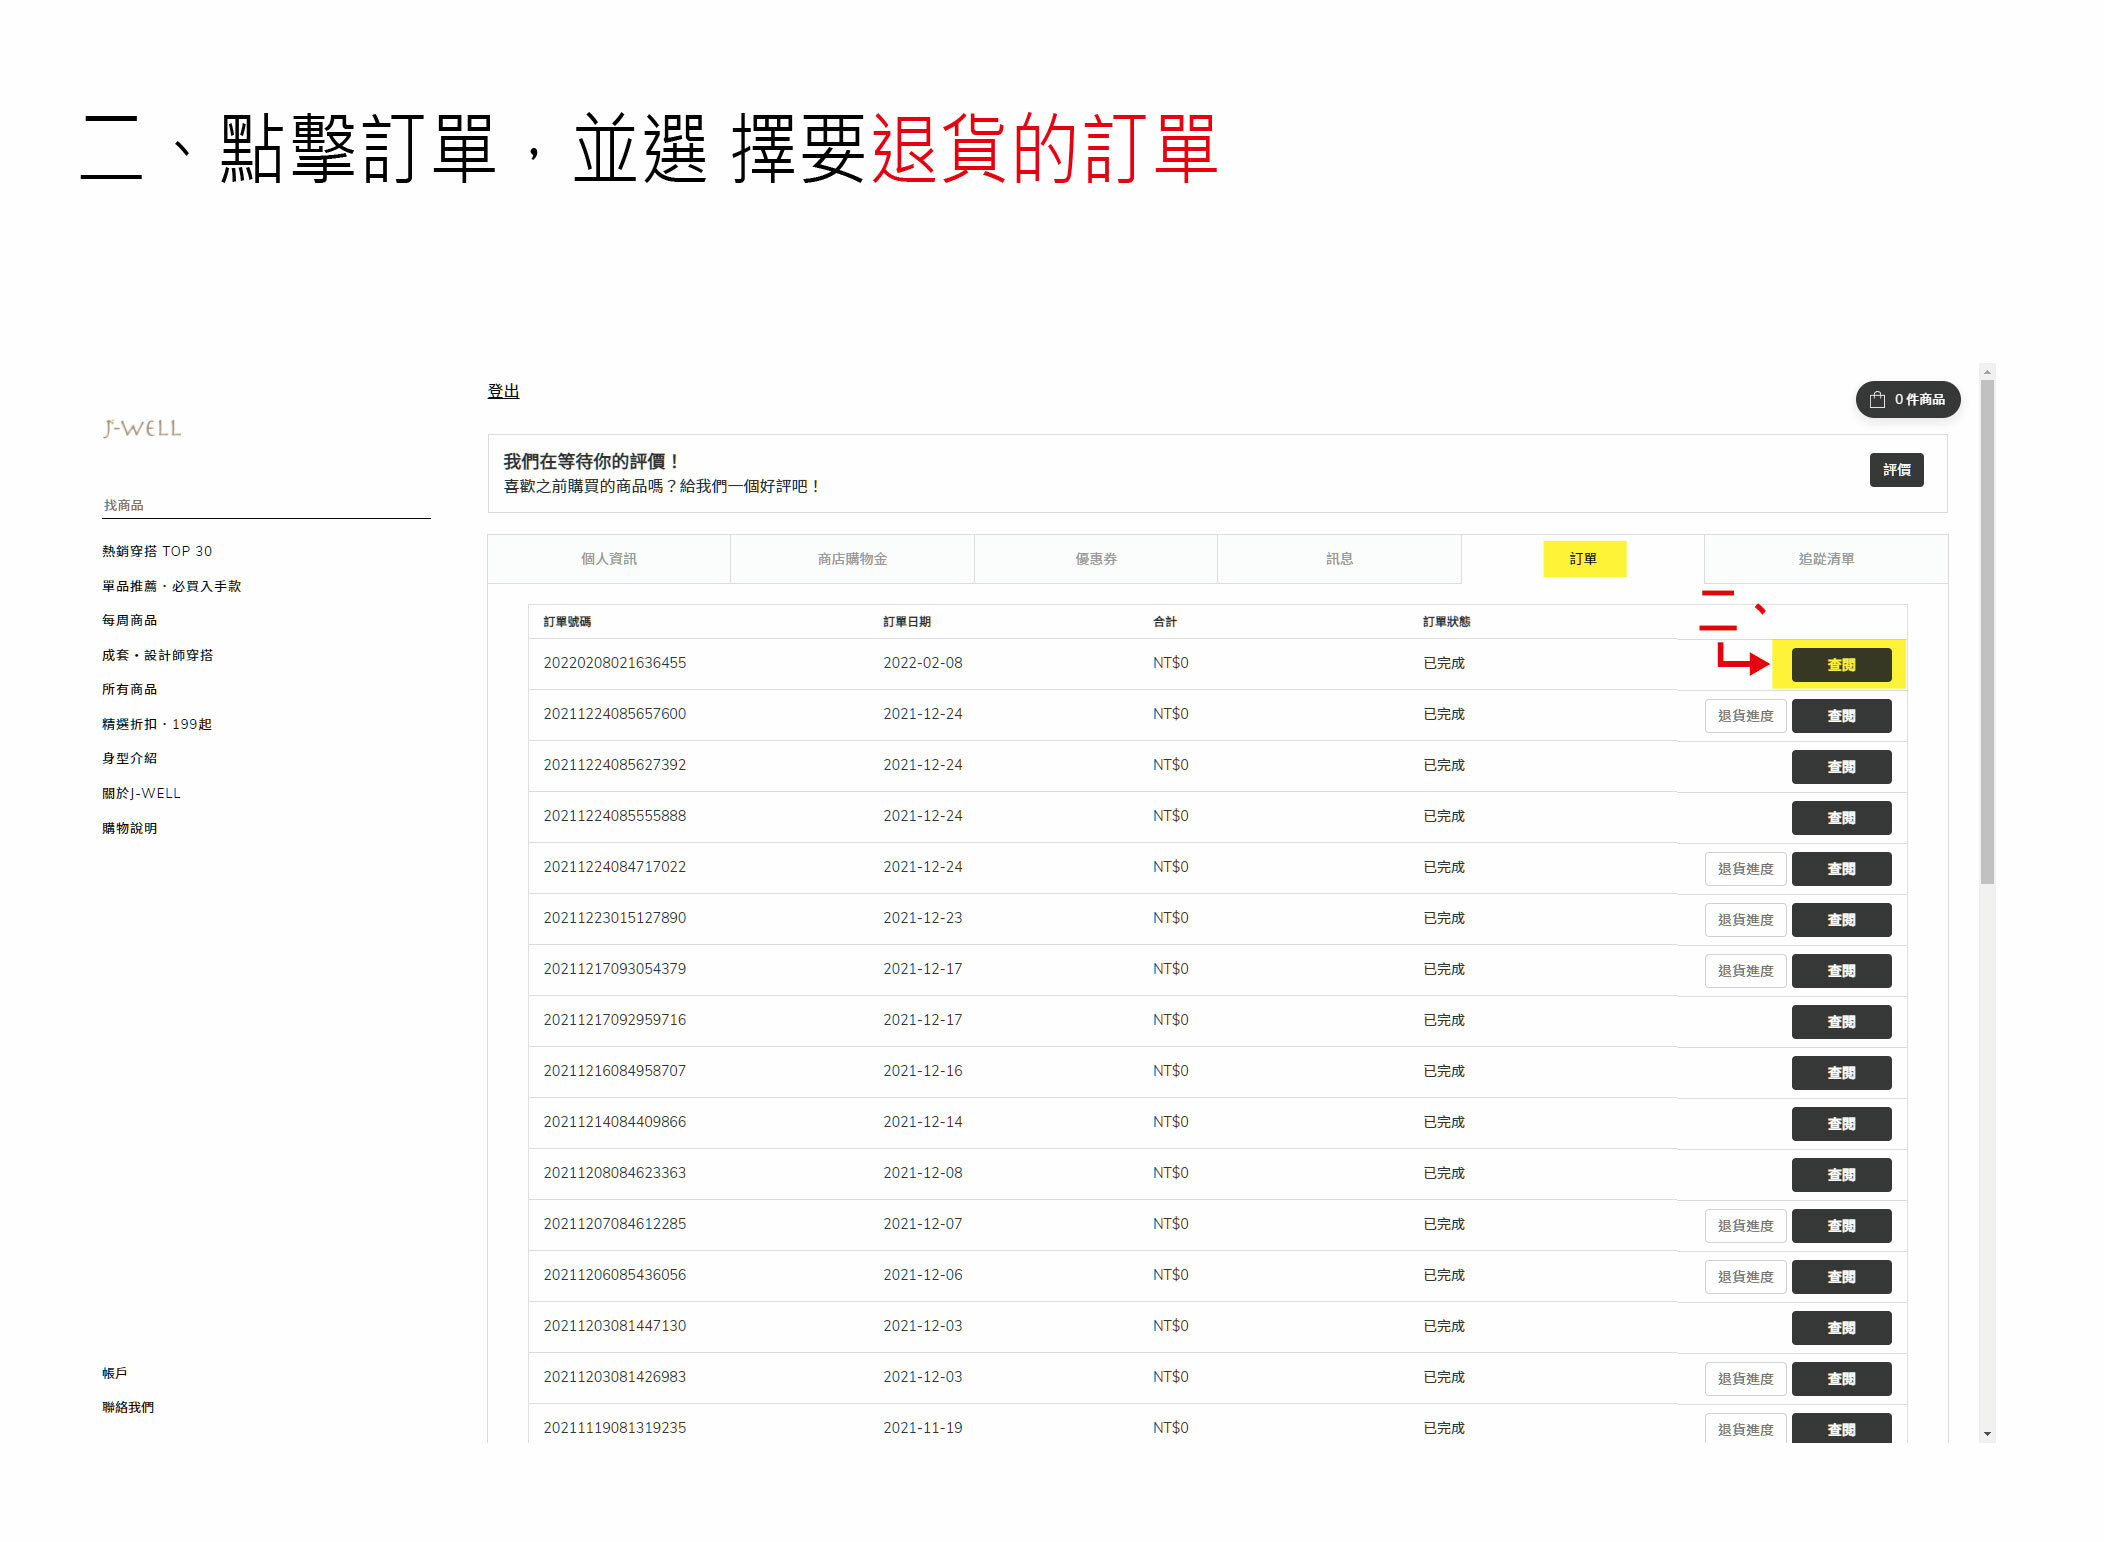This screenshot has width=2104, height=1542.
Task: Click 退貨進度 for order 20211207084612285
Action: click(x=1745, y=1226)
